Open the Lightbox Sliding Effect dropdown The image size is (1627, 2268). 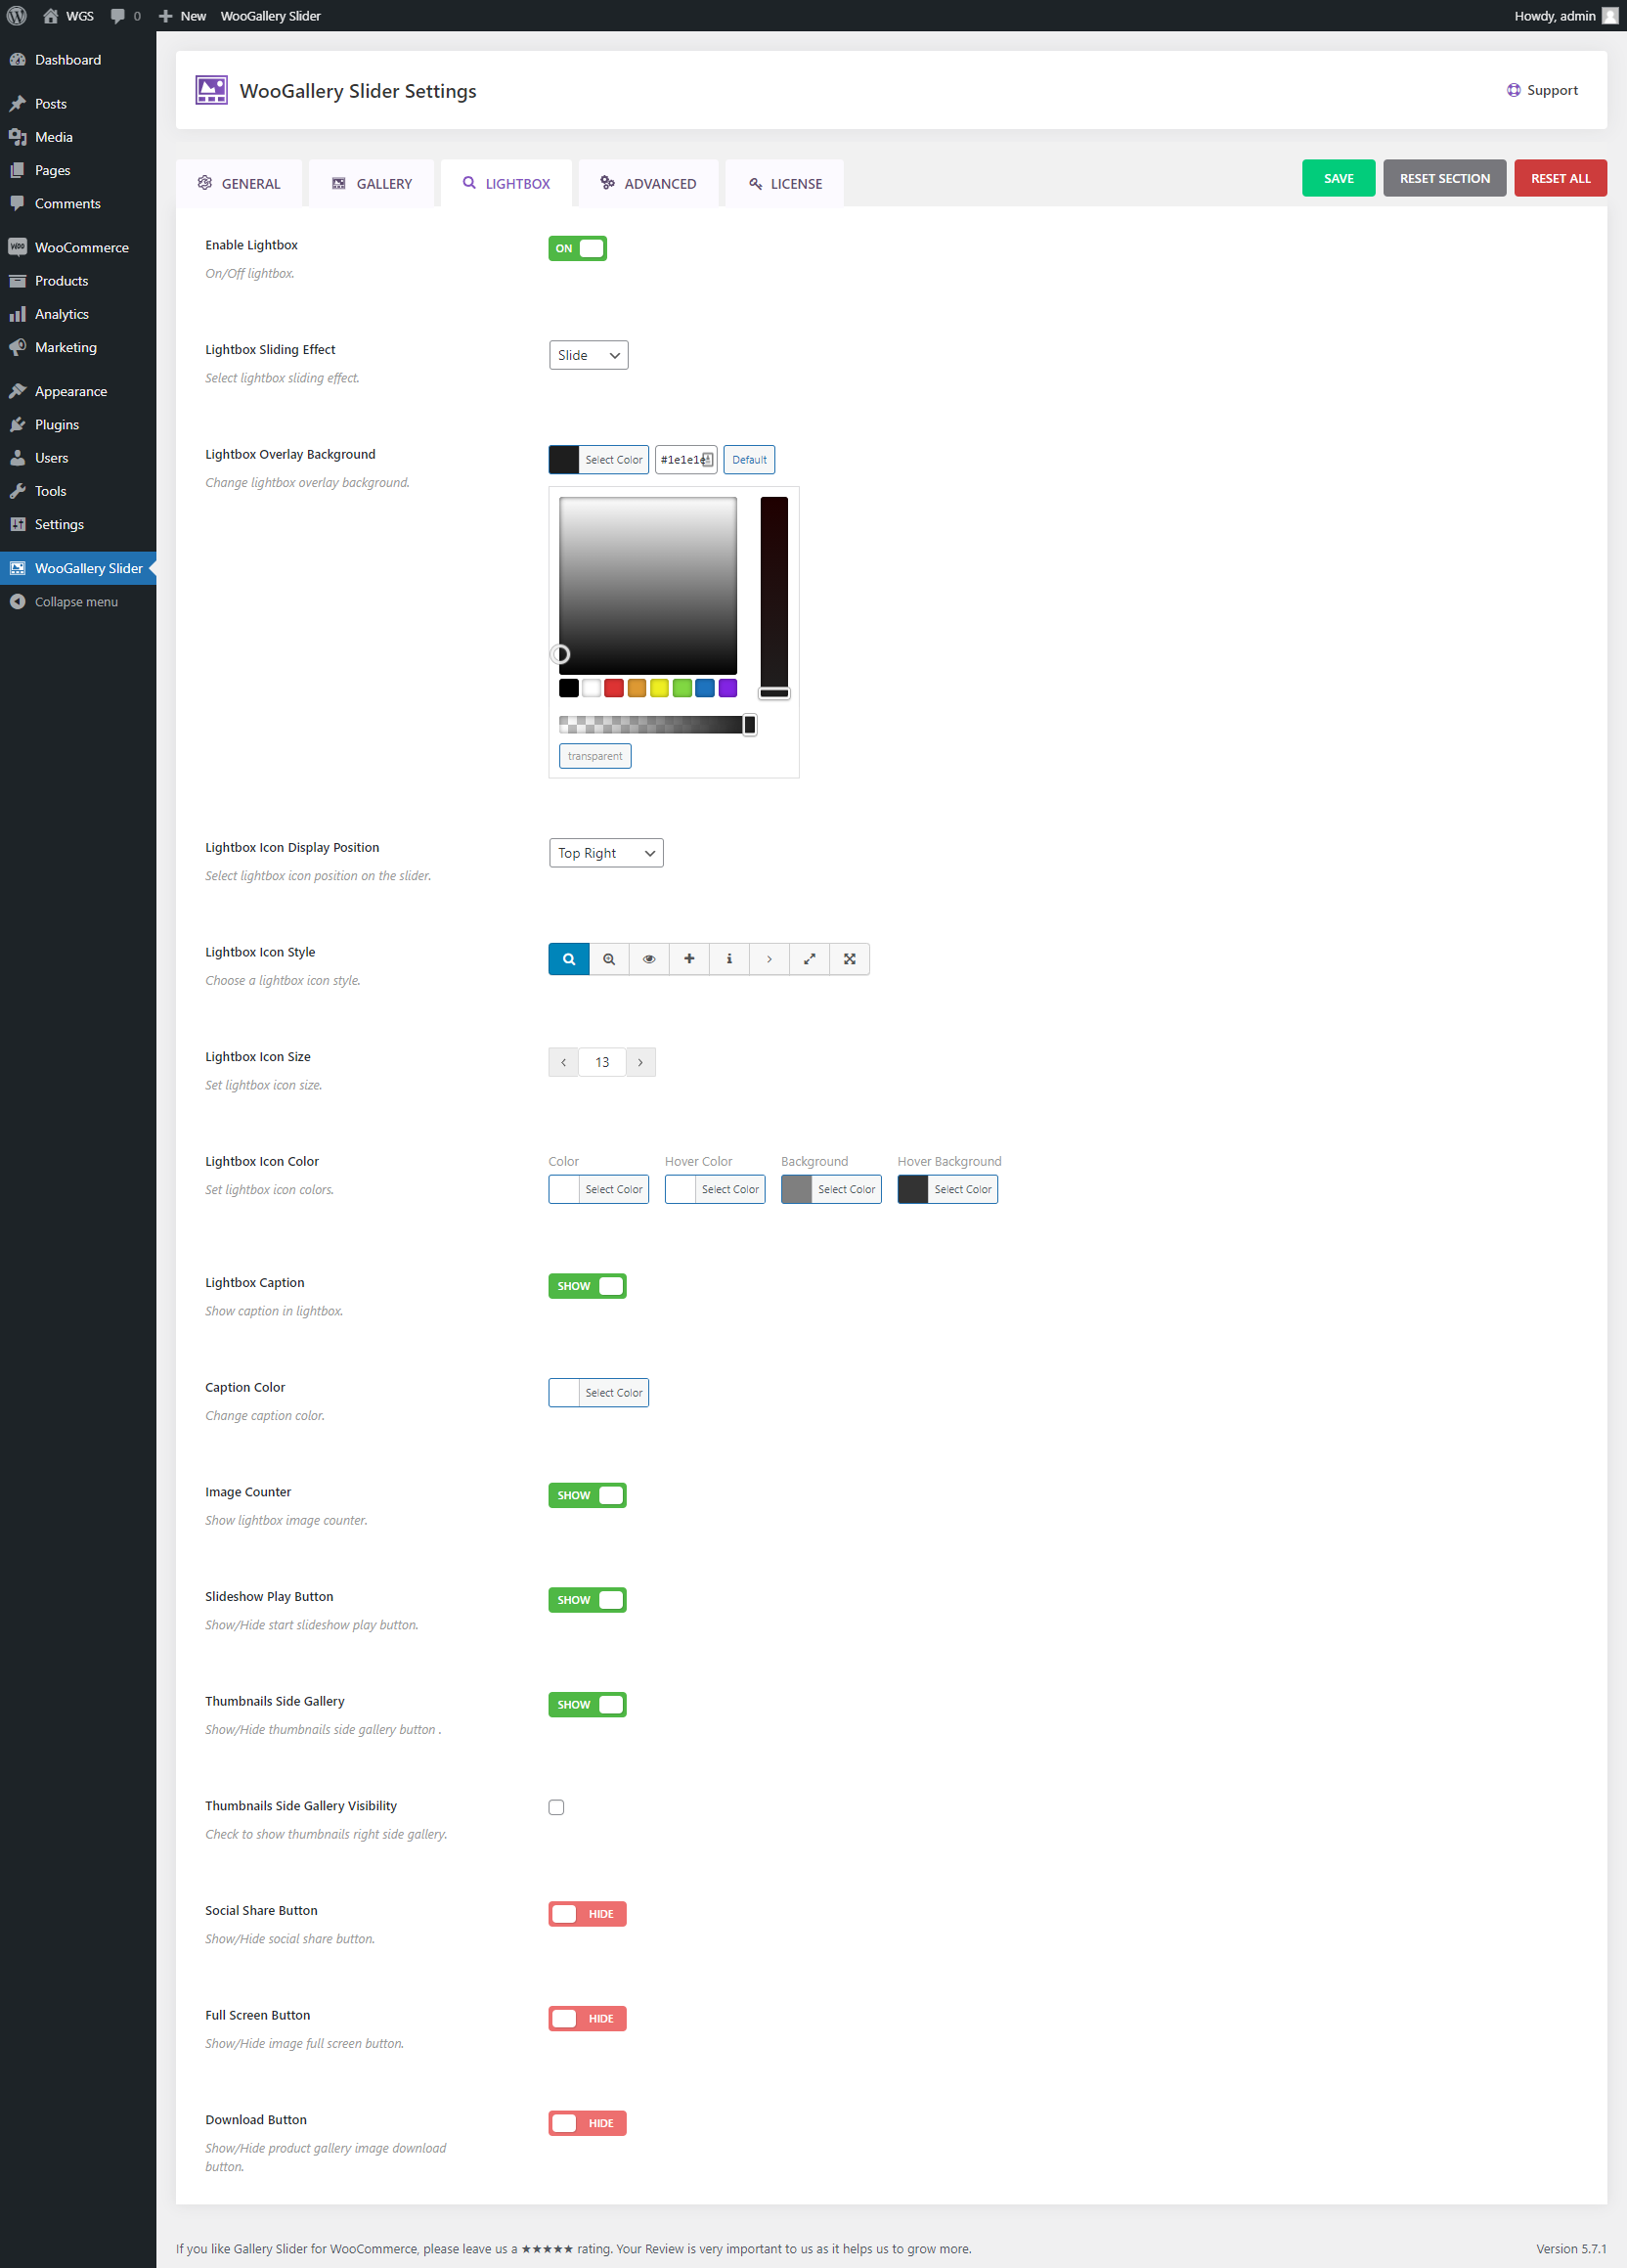(x=588, y=355)
